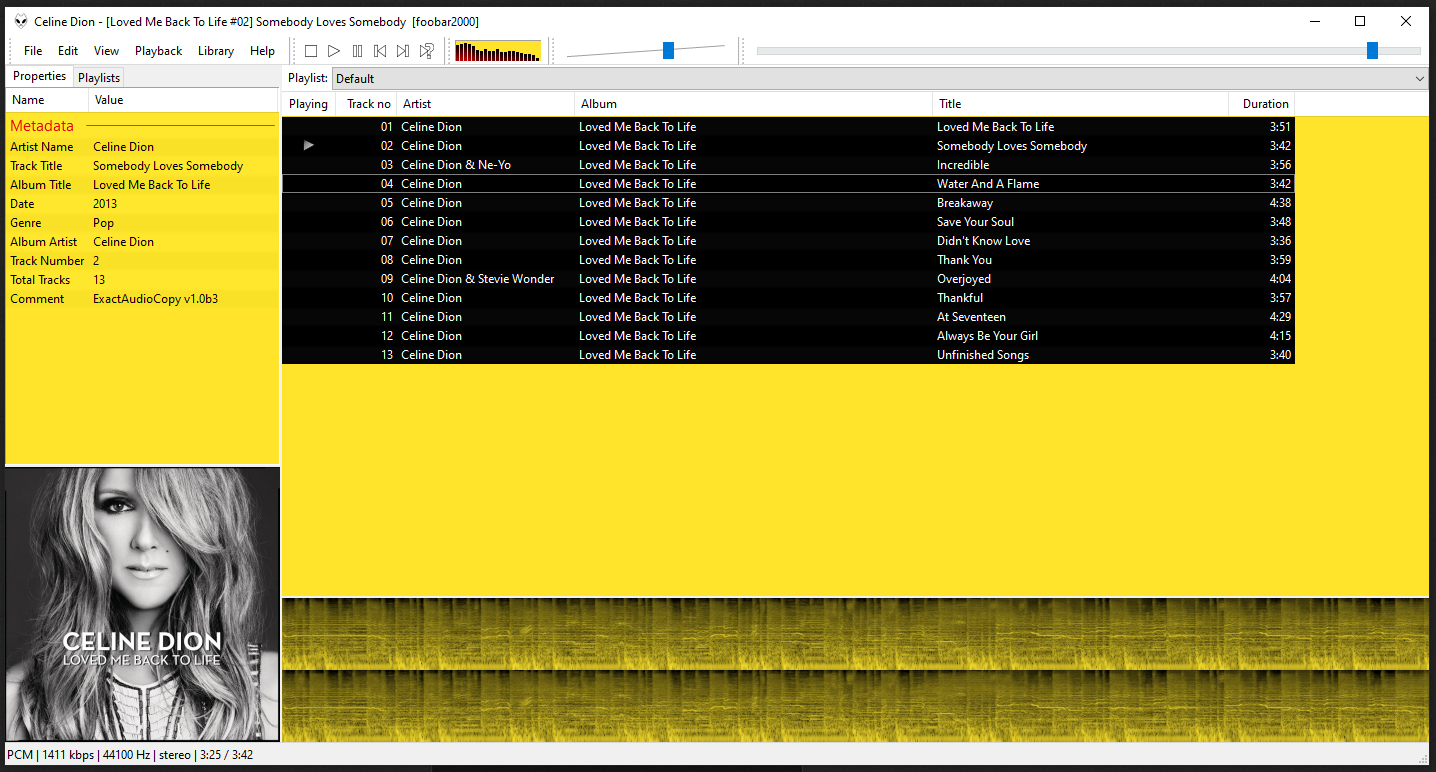Select Always Be Your Girl track
Image resolution: width=1436 pixels, height=772 pixels.
click(788, 336)
